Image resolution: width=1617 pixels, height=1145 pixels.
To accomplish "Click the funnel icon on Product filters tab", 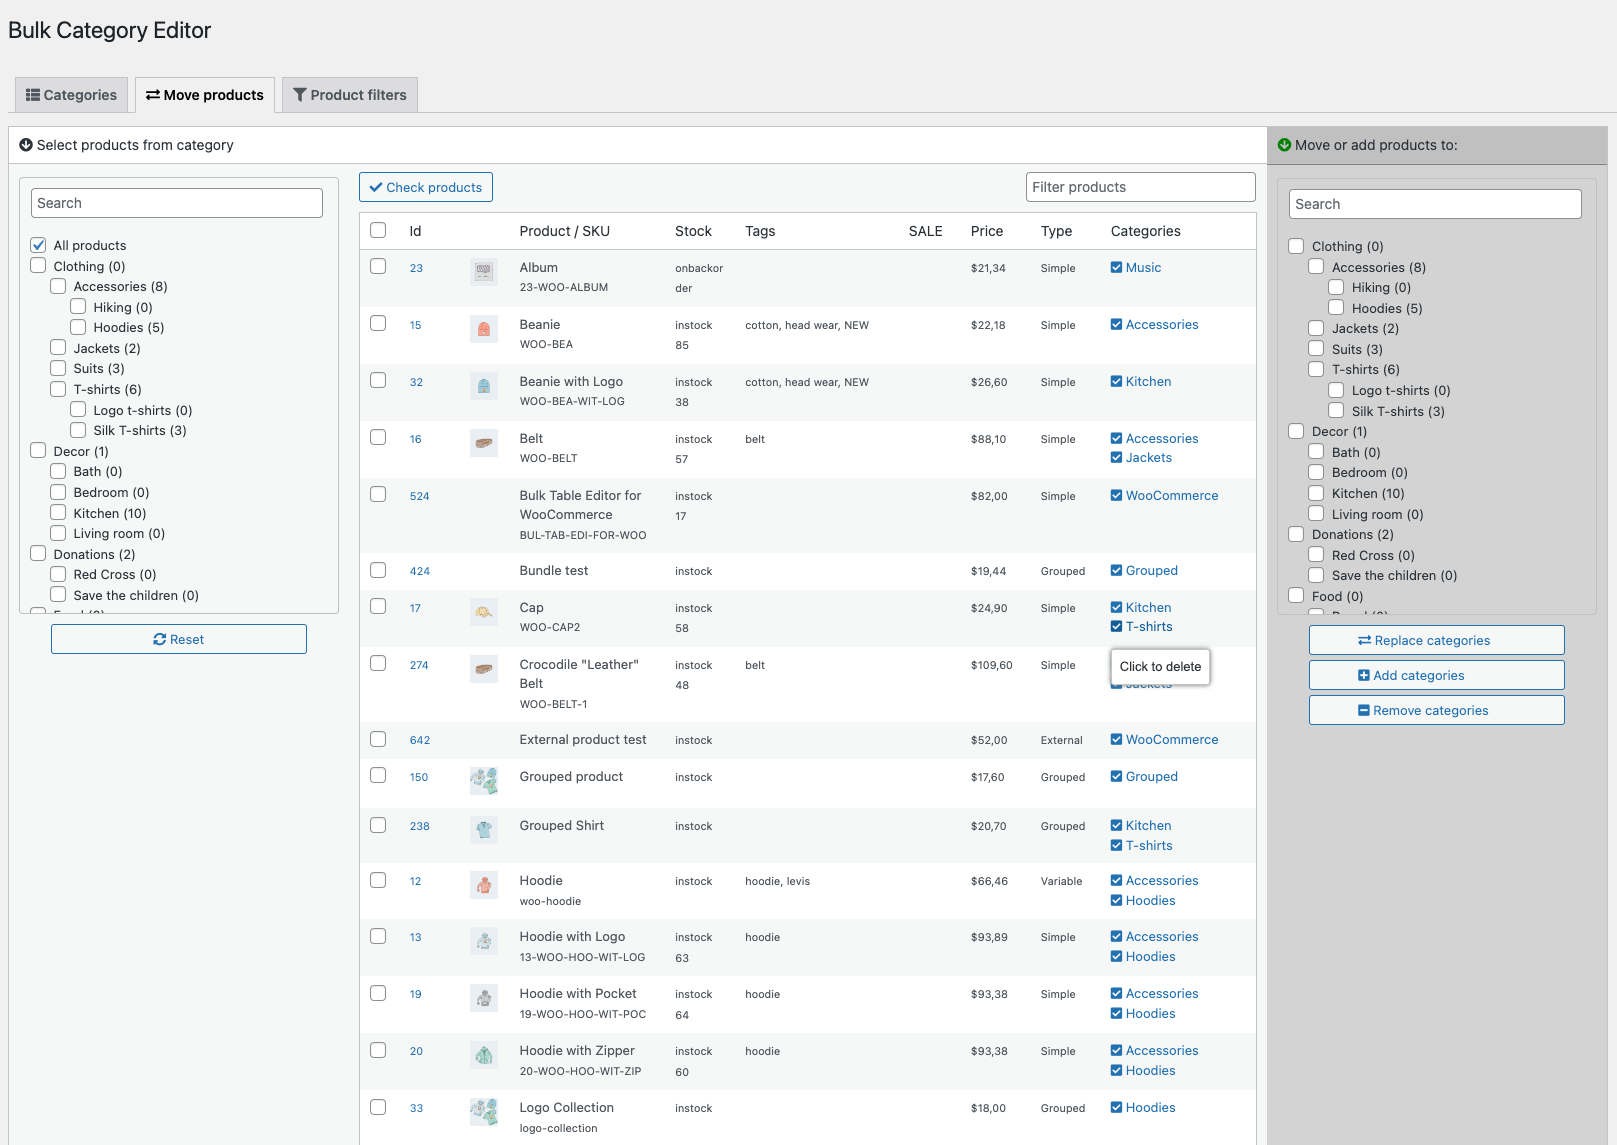I will coord(300,94).
